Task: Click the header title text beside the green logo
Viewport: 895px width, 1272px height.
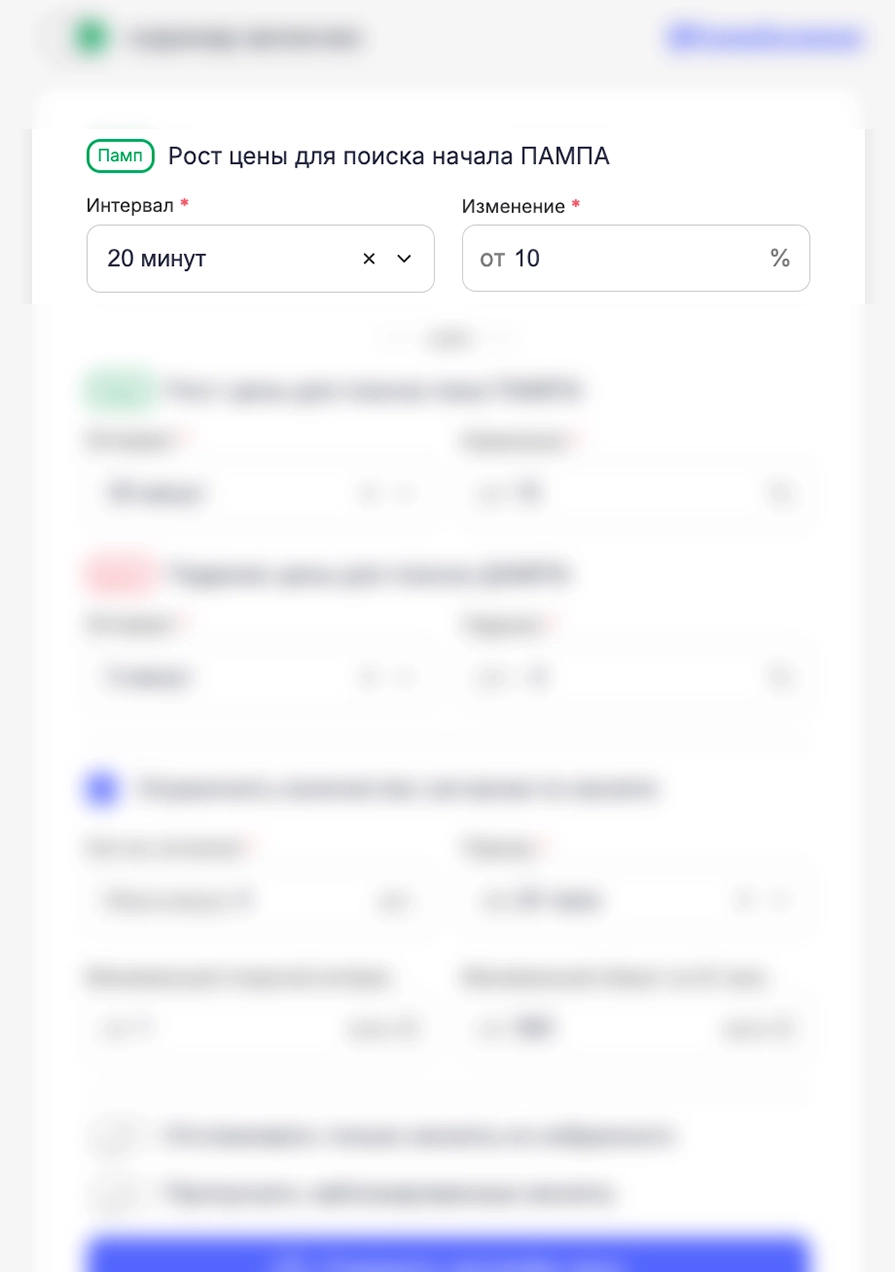Action: click(x=245, y=38)
